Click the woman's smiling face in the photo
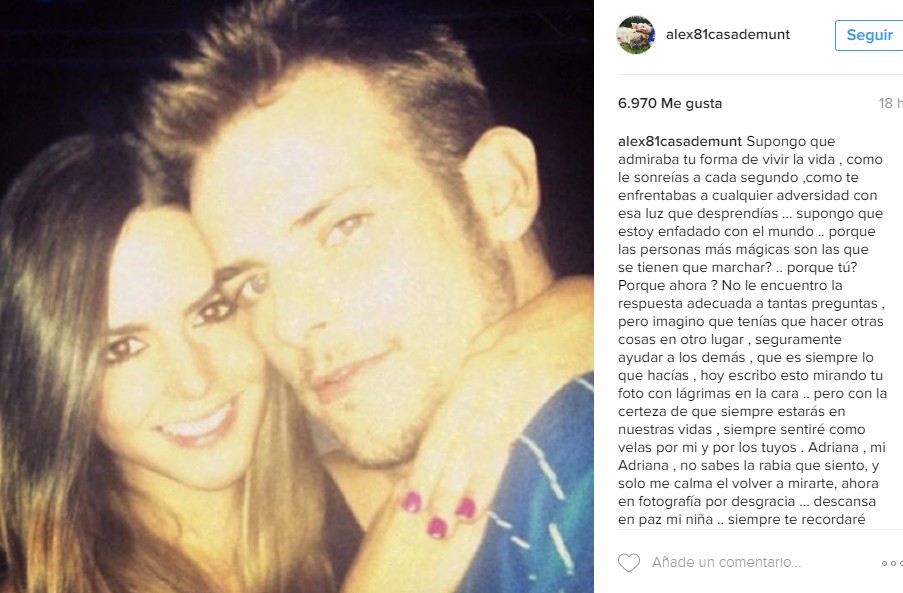Screen dimensions: 903x593 tap(173, 357)
